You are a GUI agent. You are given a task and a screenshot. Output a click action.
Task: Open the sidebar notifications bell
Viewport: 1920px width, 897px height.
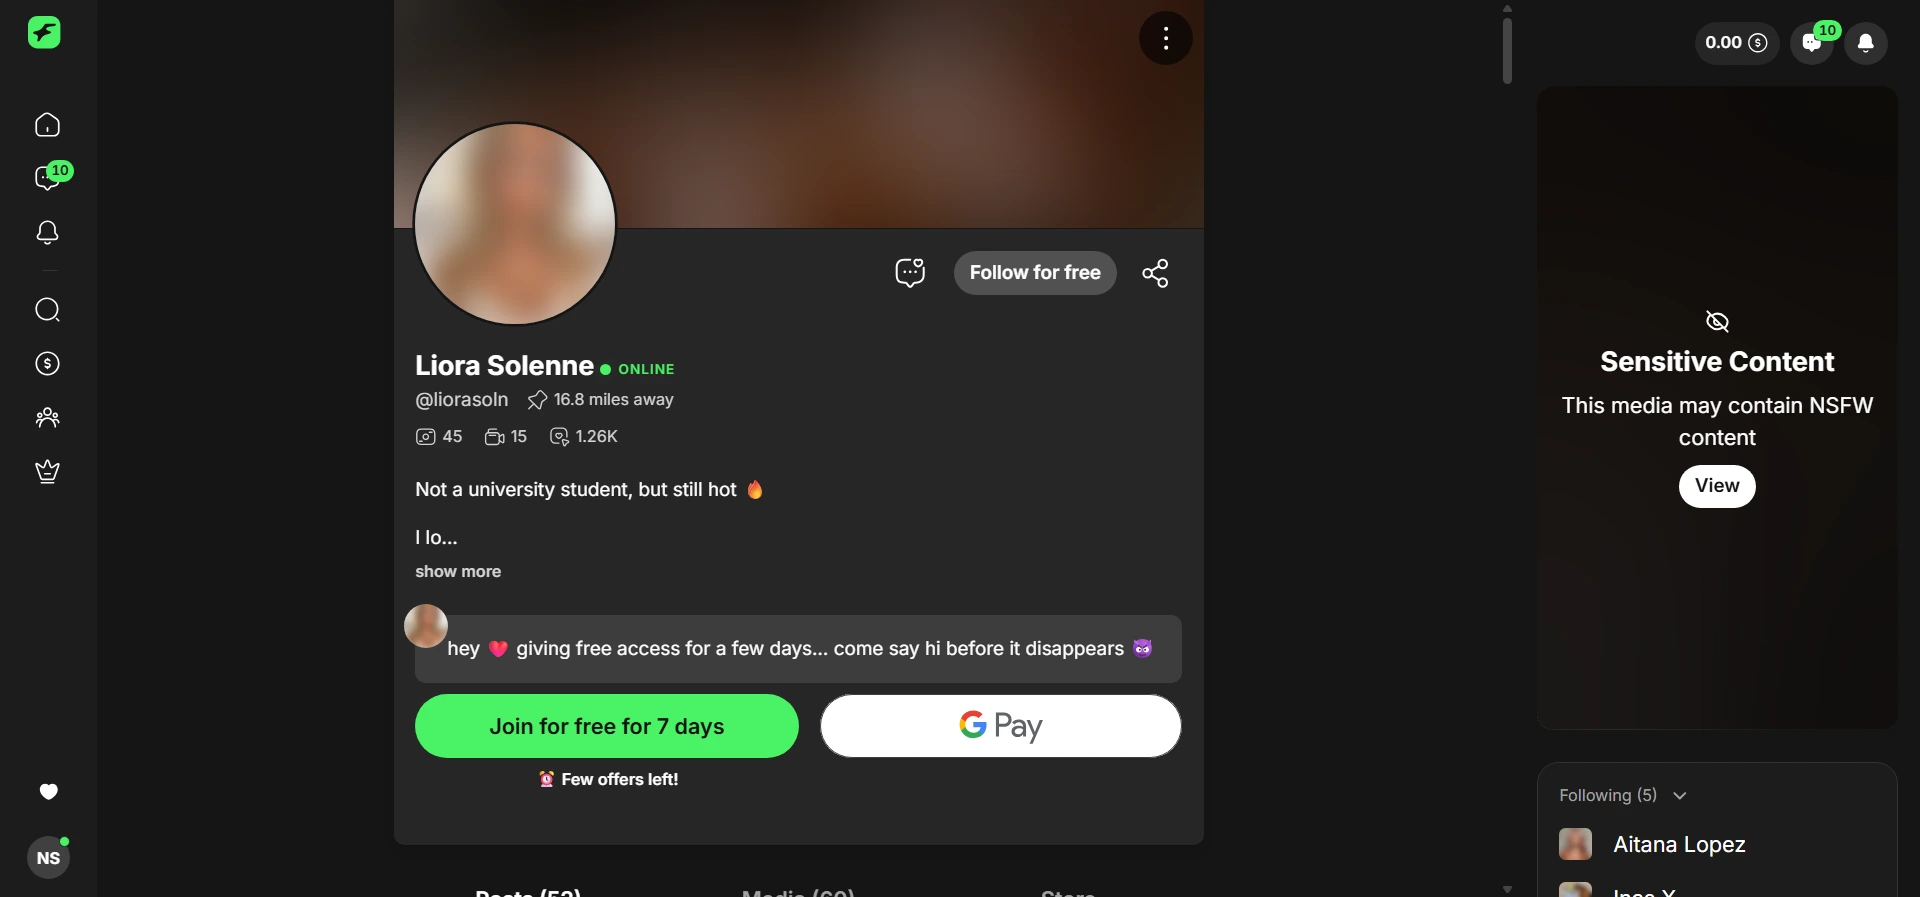[x=47, y=233]
